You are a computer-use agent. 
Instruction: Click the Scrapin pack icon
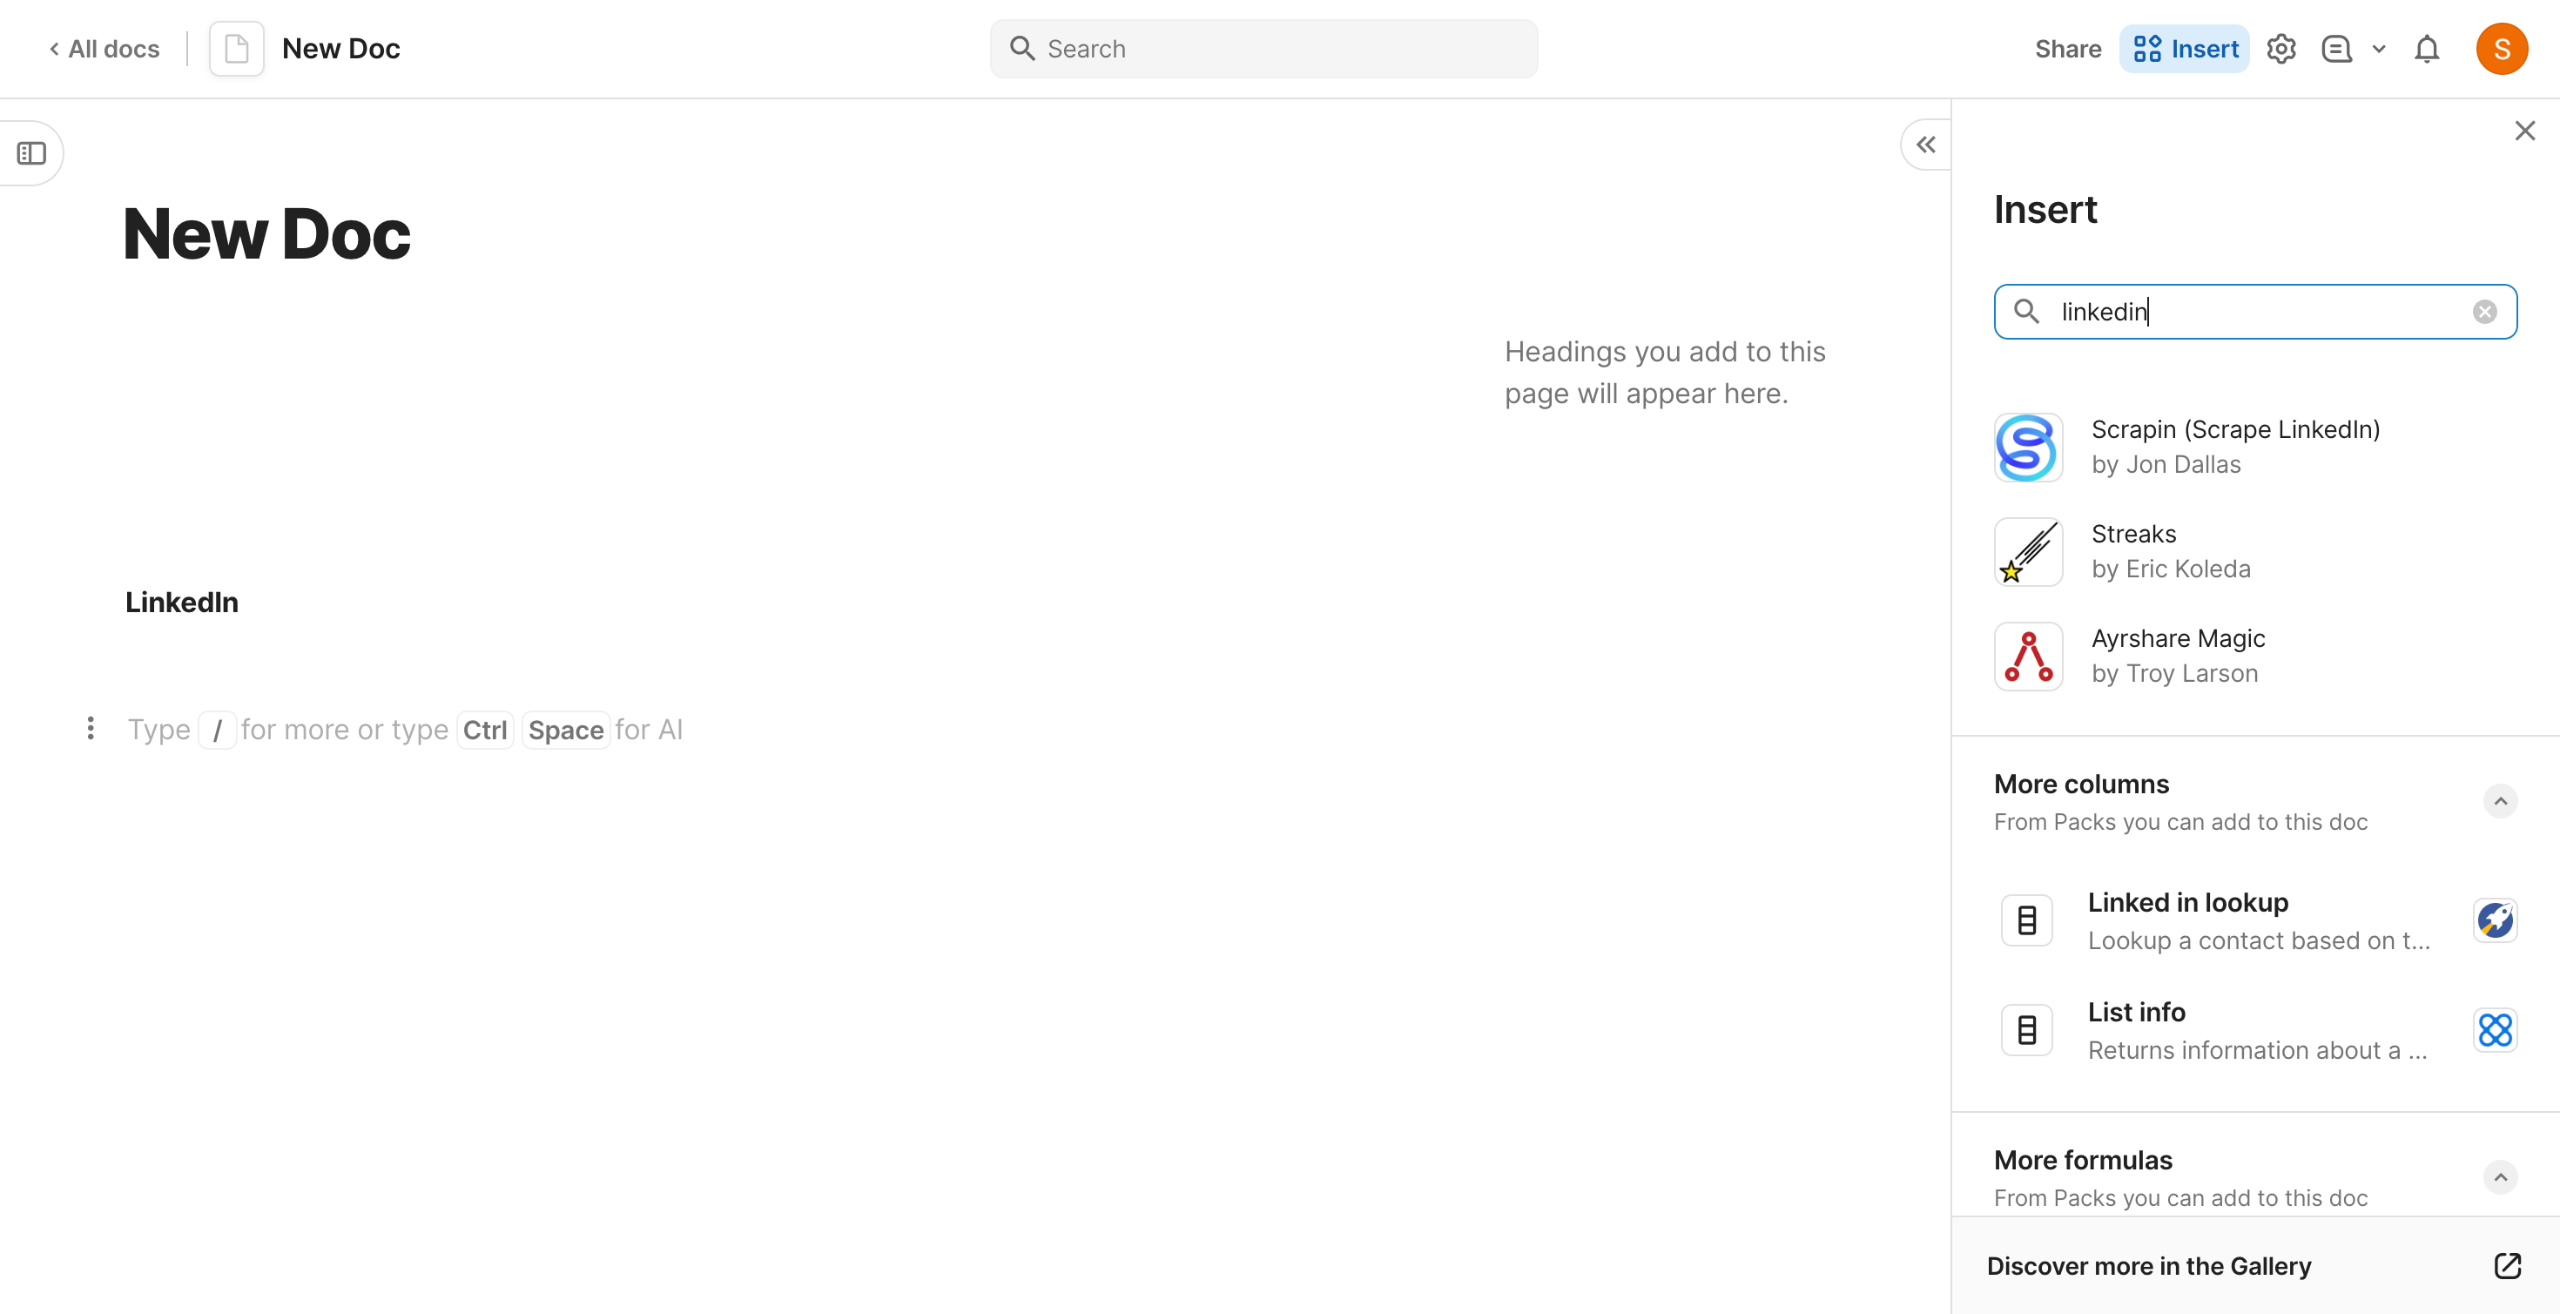point(2027,447)
